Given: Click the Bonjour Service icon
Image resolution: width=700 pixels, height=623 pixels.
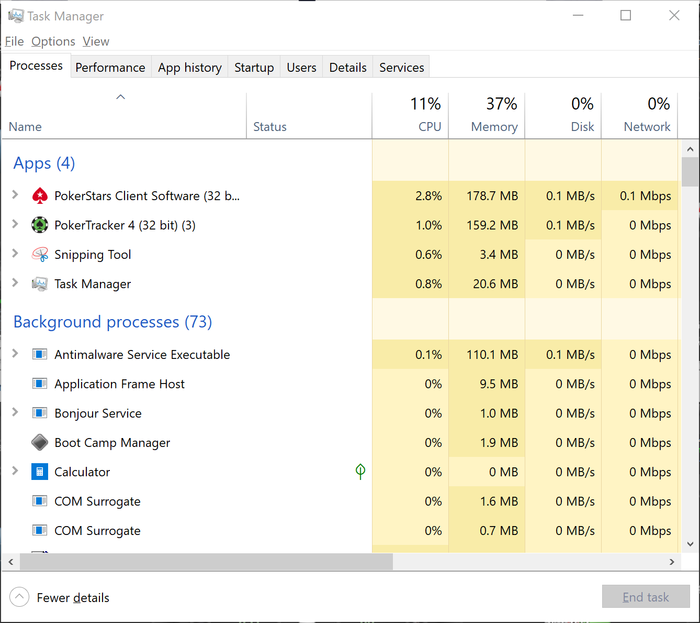Looking at the screenshot, I should point(40,414).
